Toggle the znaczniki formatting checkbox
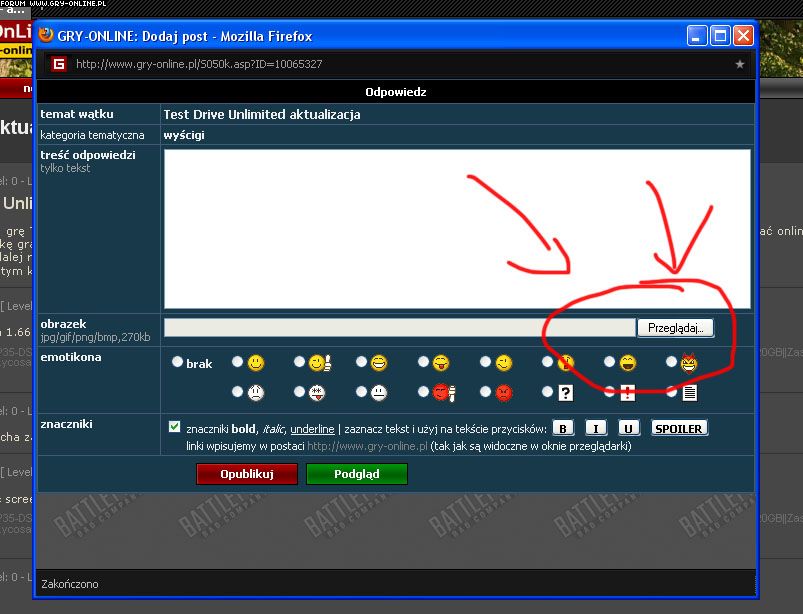The height and width of the screenshot is (614, 803). 175,427
